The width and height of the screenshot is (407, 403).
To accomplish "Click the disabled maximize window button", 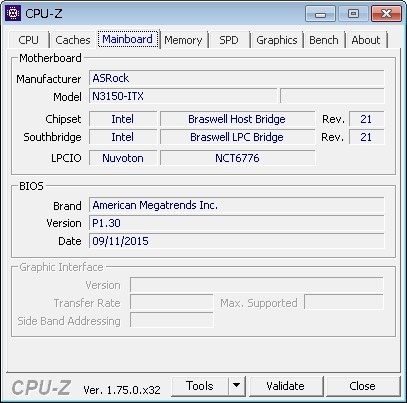I will click(353, 14).
